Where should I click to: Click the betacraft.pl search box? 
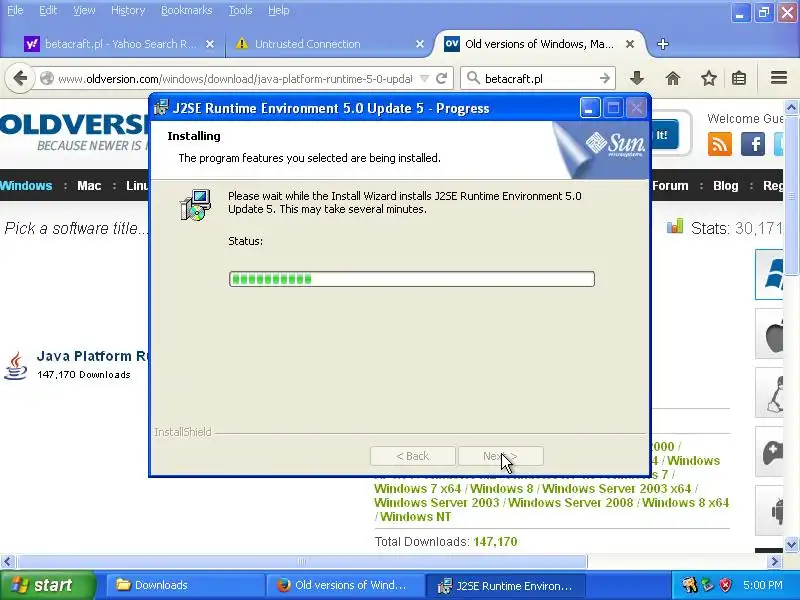(x=538, y=79)
